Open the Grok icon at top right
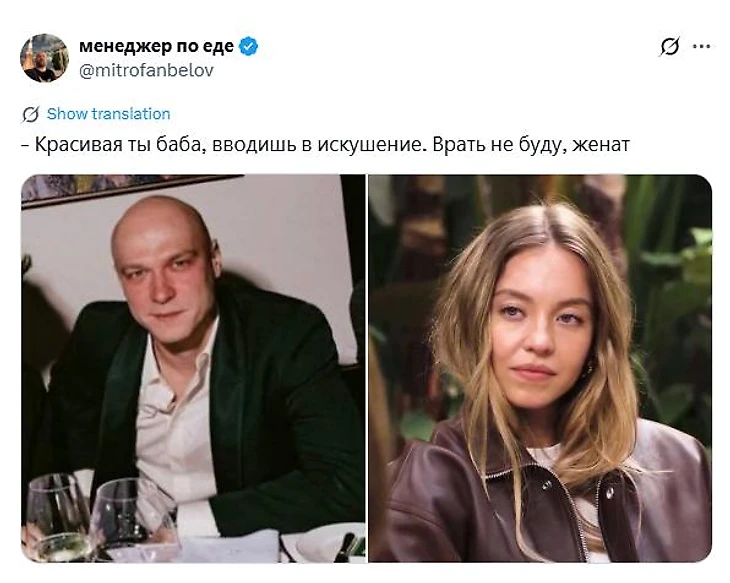 click(x=670, y=46)
